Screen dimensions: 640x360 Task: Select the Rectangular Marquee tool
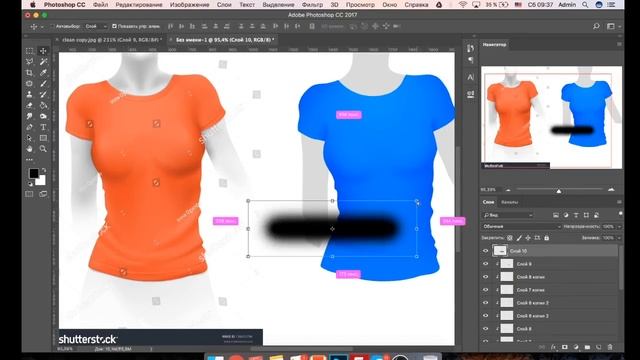tap(29, 51)
